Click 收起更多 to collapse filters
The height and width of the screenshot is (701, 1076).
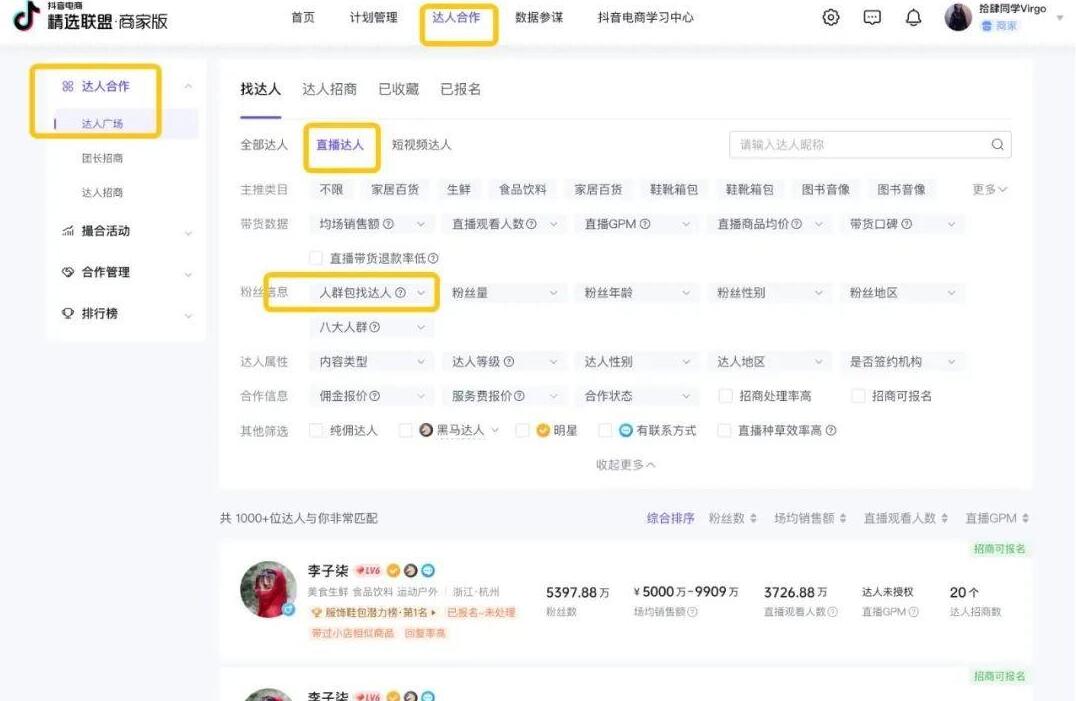625,465
